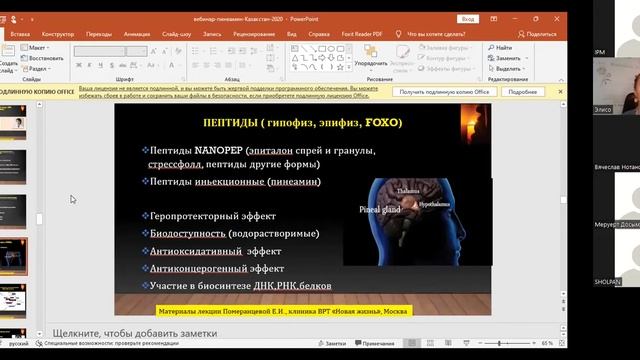Click the accessibility checker status icon

tap(39, 343)
